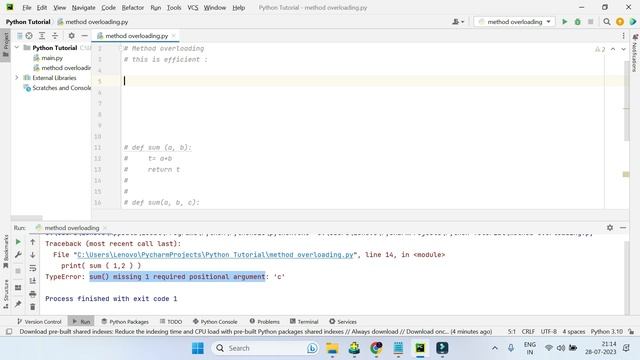Pin the Run tab
The width and height of the screenshot is (640, 360).
(x=18, y=304)
